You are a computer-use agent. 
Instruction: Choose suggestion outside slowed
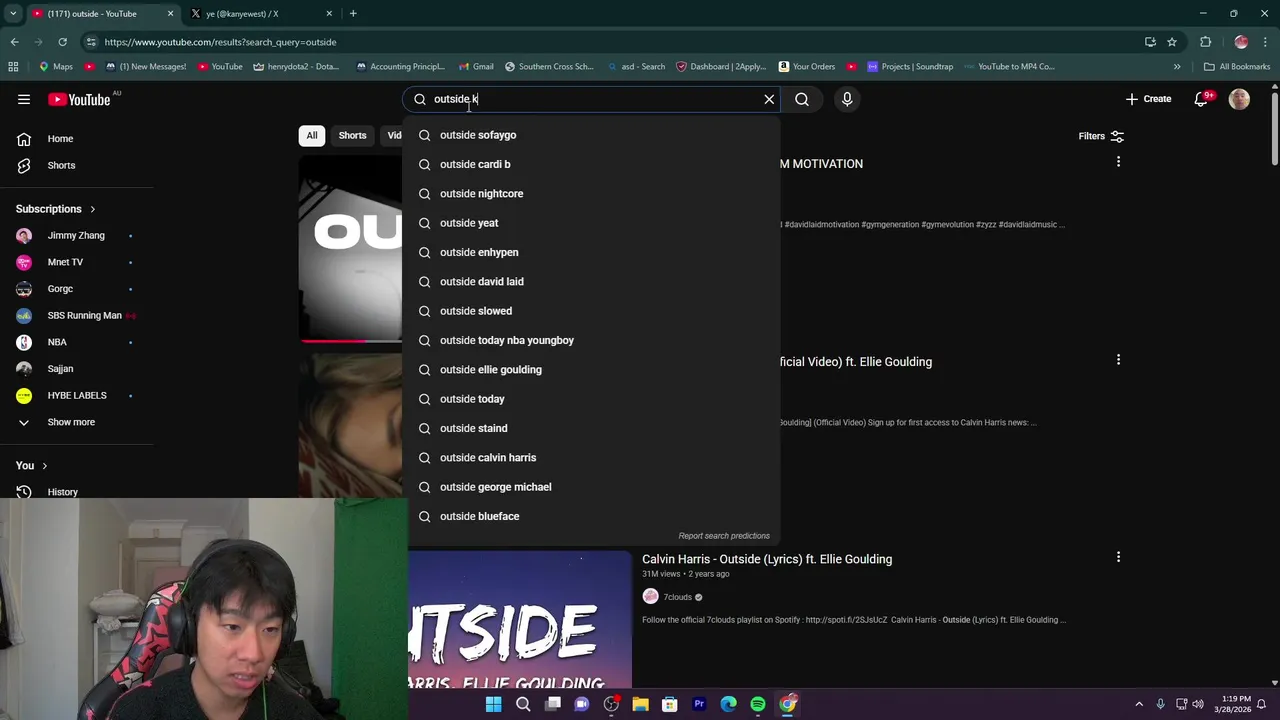pos(591,311)
